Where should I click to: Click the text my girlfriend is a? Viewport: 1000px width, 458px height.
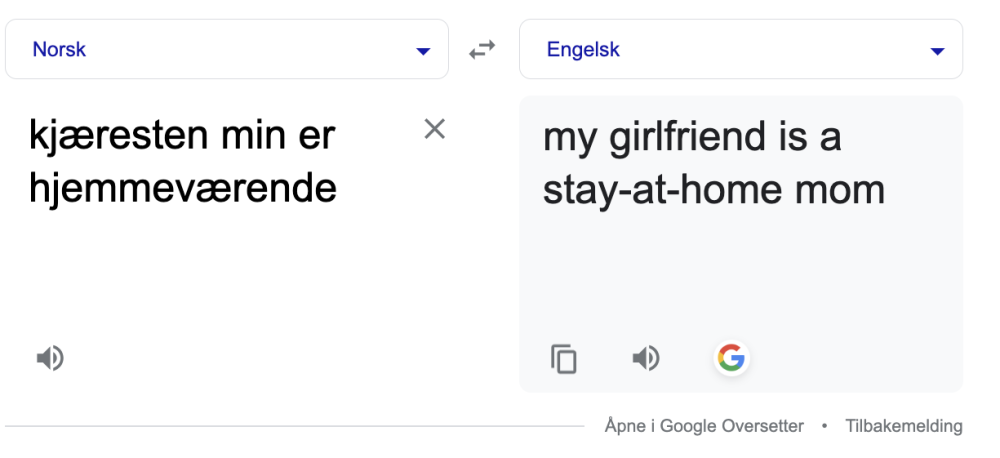[x=692, y=137]
